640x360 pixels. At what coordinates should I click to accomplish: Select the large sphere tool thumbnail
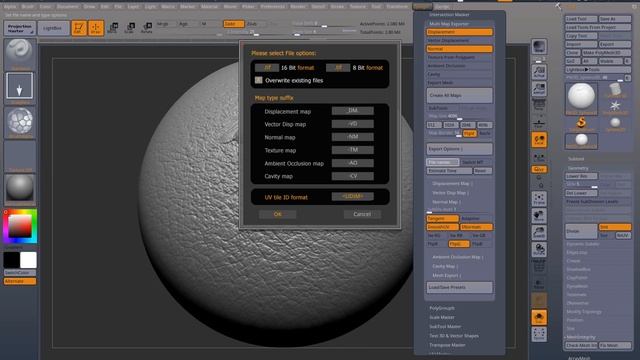[x=581, y=98]
